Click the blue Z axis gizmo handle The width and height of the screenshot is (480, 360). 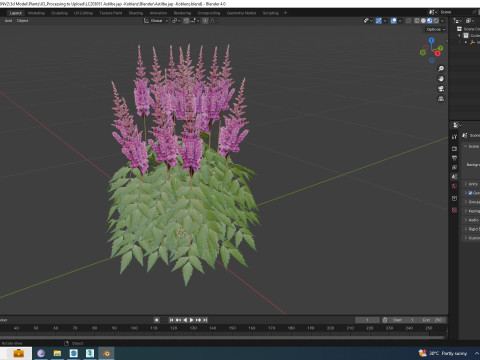click(x=432, y=40)
